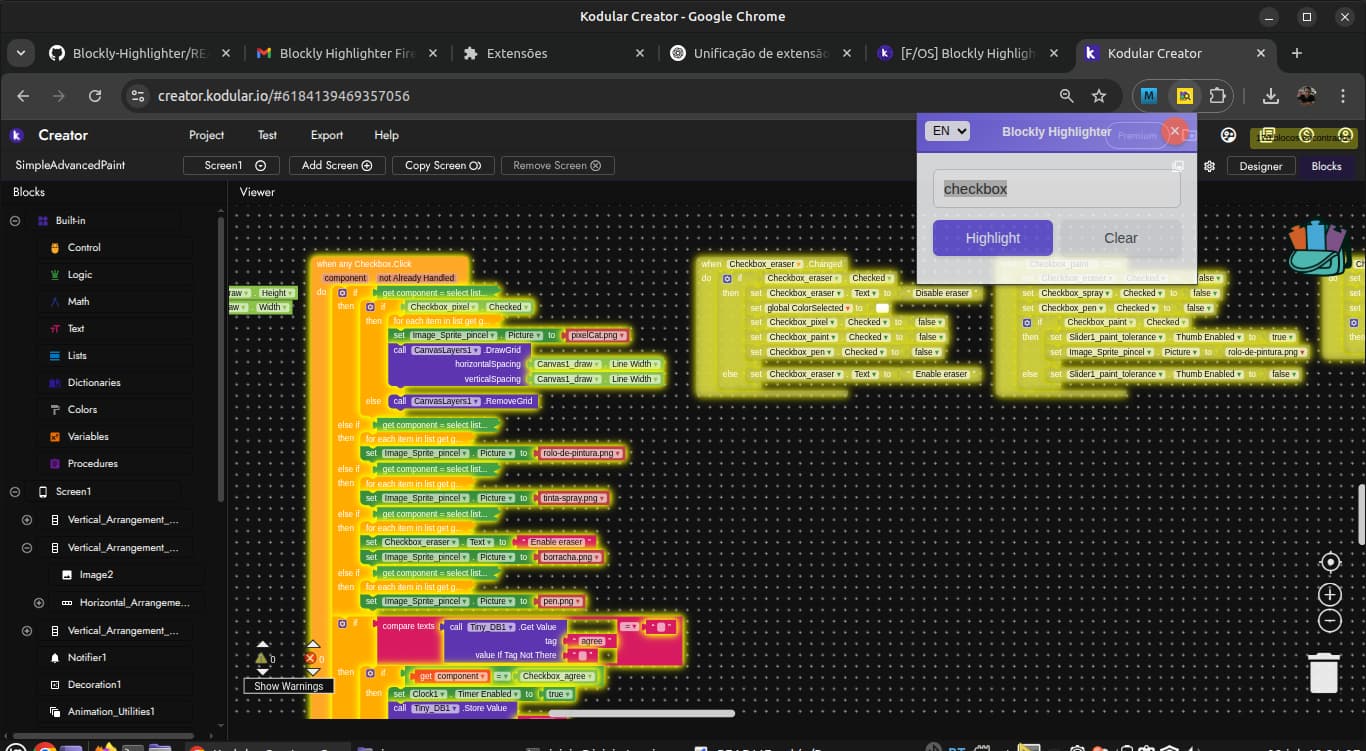Open the EN language dropdown

pos(946,131)
